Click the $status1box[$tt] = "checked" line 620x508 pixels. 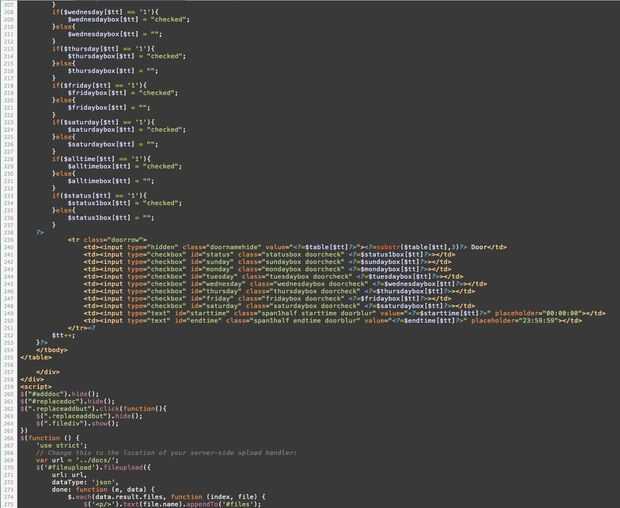pyautogui.click(x=125, y=203)
